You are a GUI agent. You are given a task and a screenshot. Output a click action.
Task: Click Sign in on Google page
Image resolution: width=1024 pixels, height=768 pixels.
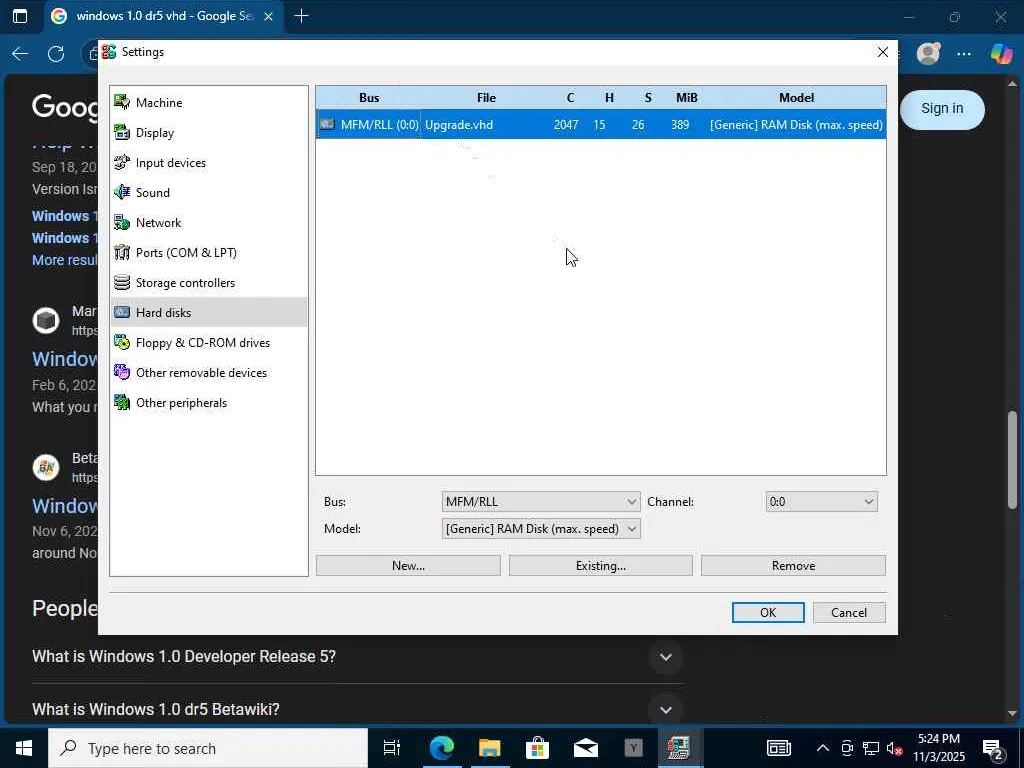(942, 108)
